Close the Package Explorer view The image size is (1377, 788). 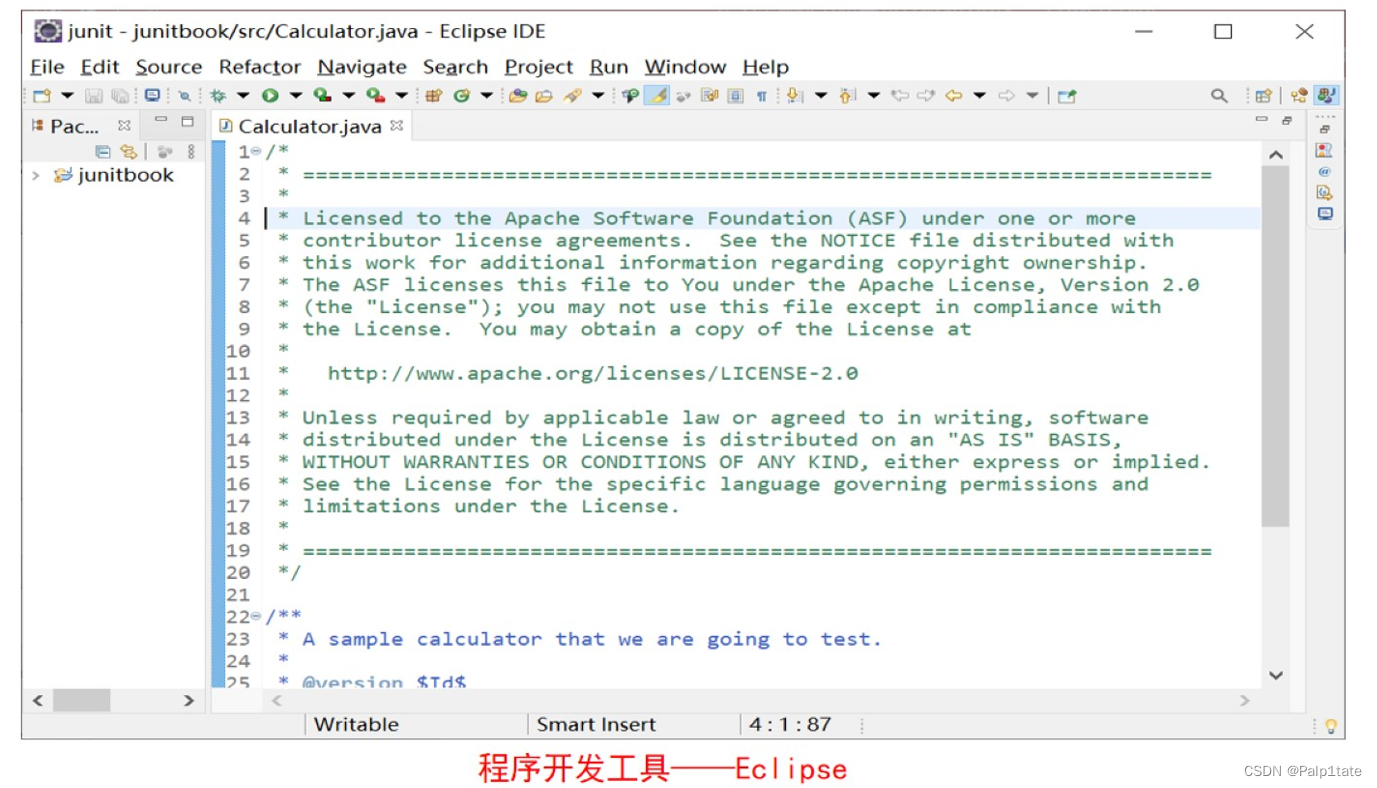[124, 125]
